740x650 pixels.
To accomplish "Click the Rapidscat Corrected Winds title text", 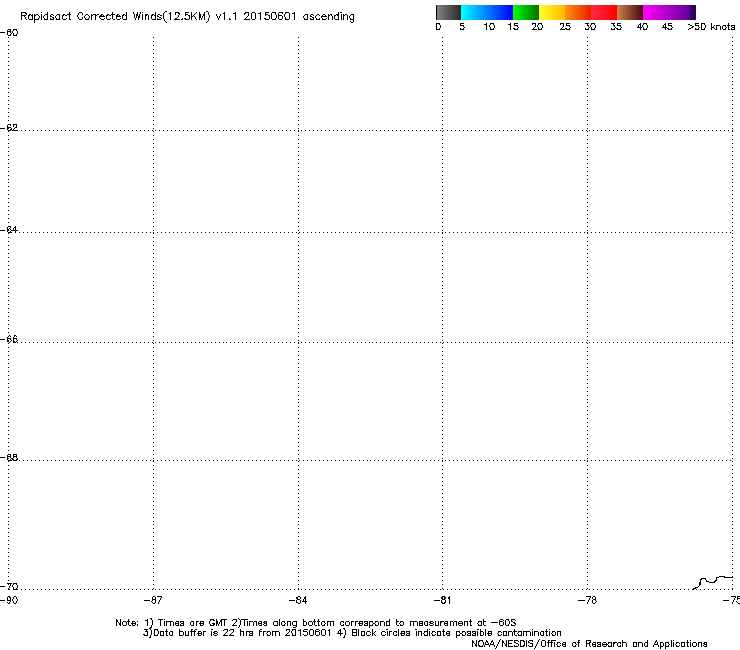I will tap(187, 17).
